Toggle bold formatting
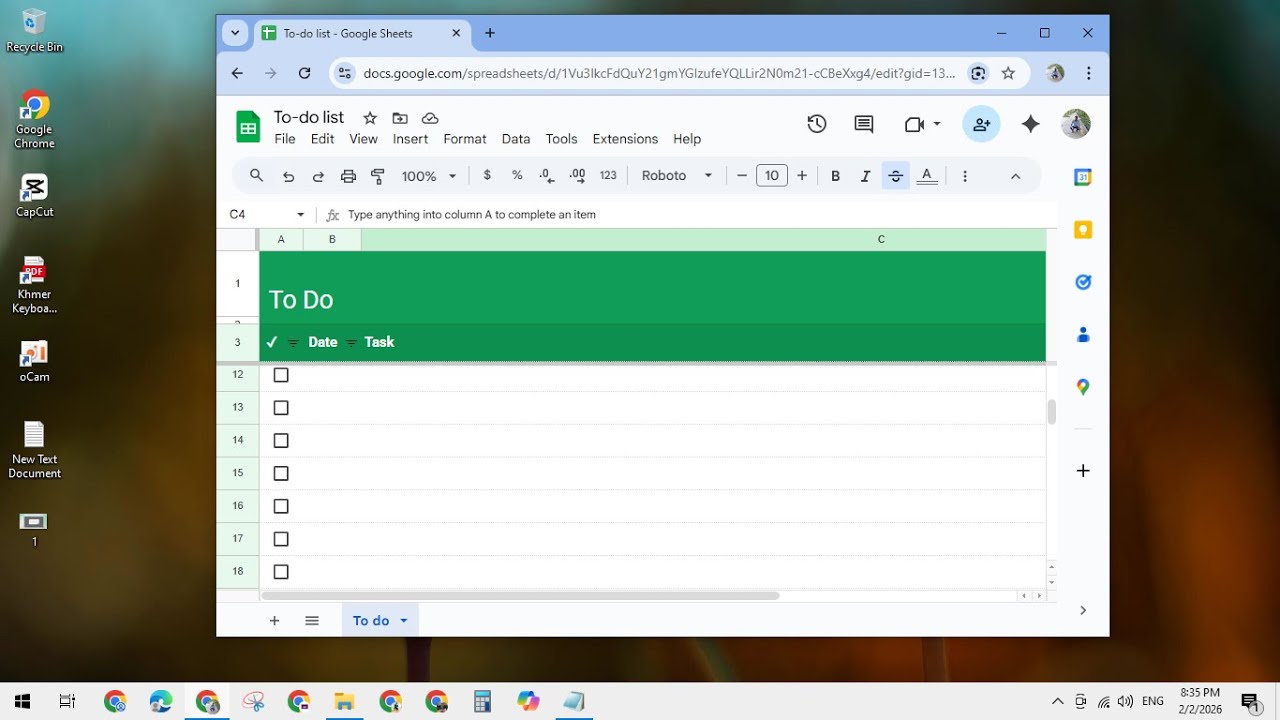Viewport: 1280px width, 720px height. tap(835, 176)
